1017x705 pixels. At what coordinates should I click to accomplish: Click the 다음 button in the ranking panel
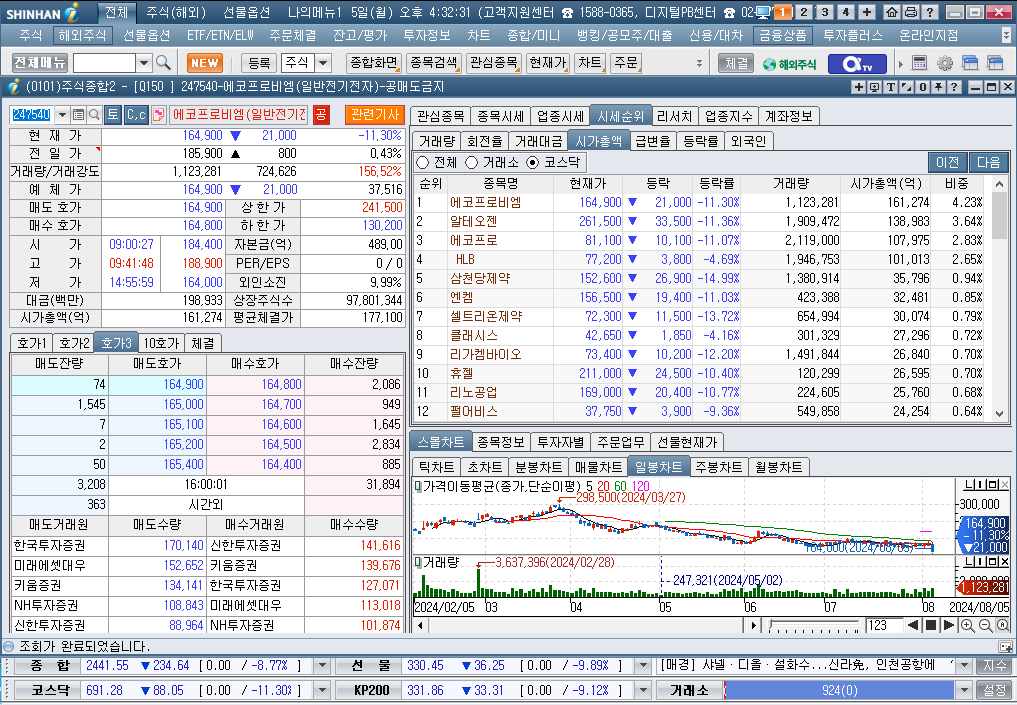tap(988, 162)
